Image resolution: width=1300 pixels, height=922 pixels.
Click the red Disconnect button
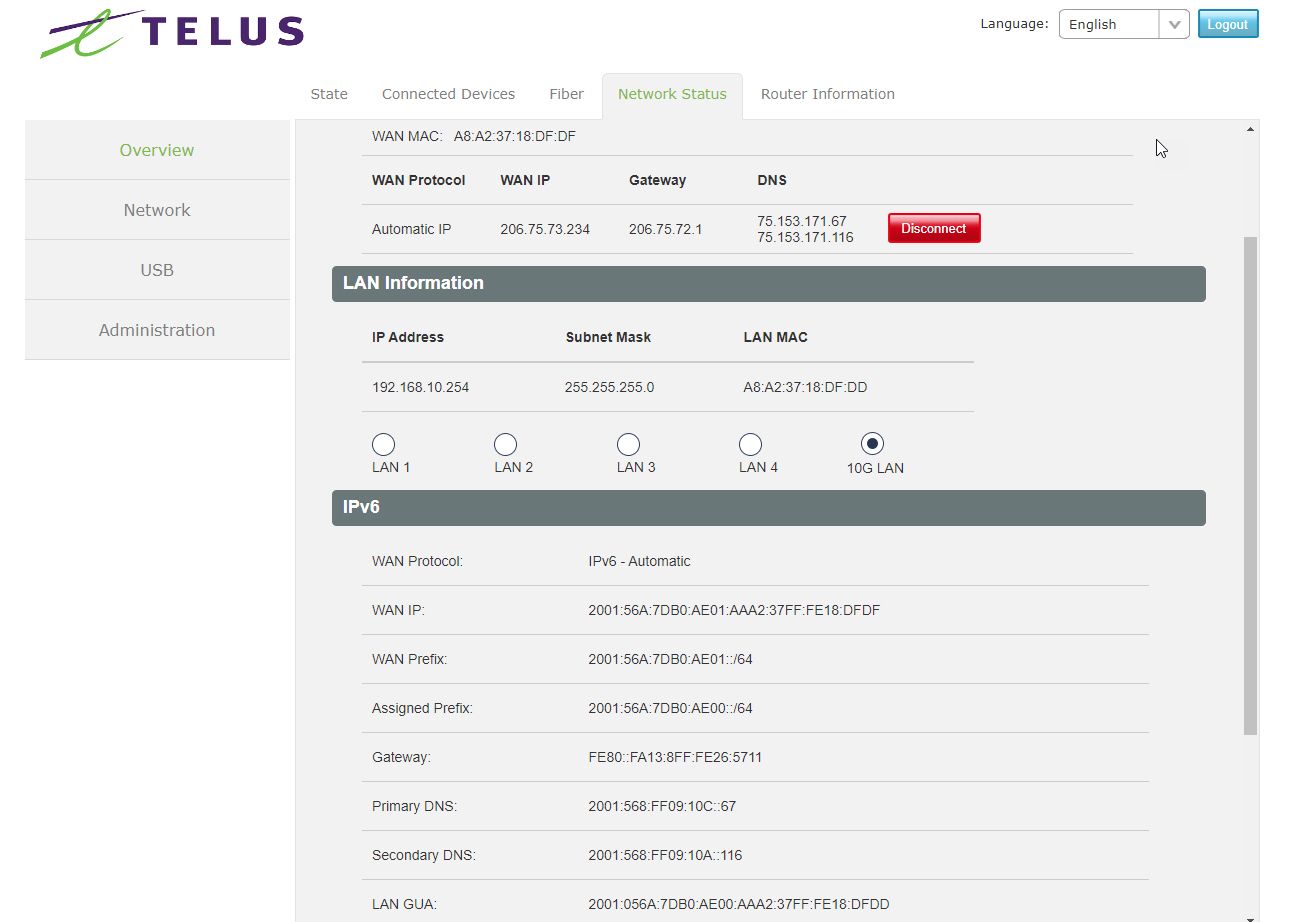(x=934, y=228)
